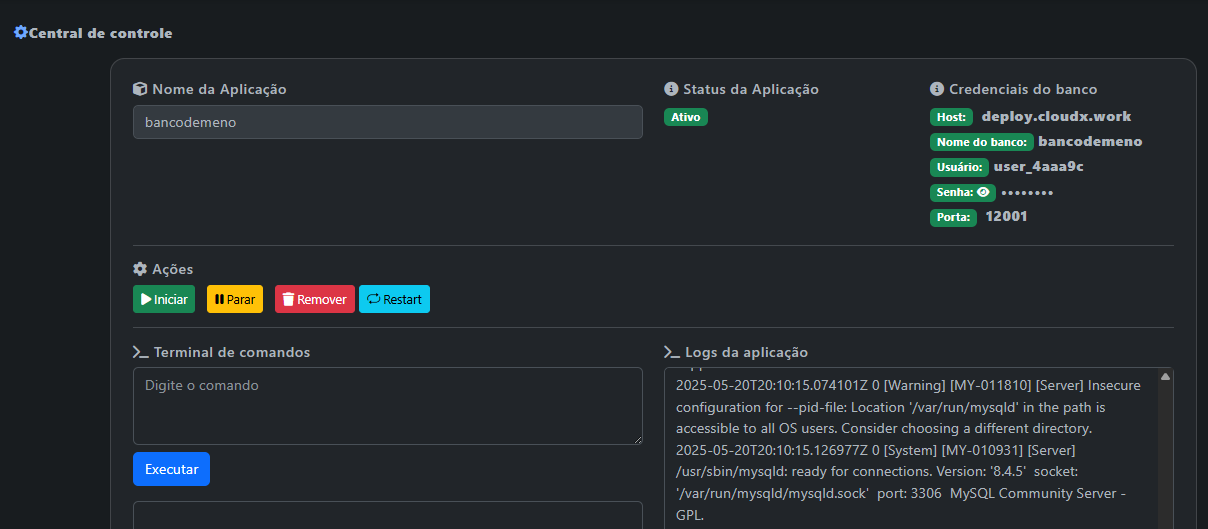Click the Restart button

pos(394,299)
